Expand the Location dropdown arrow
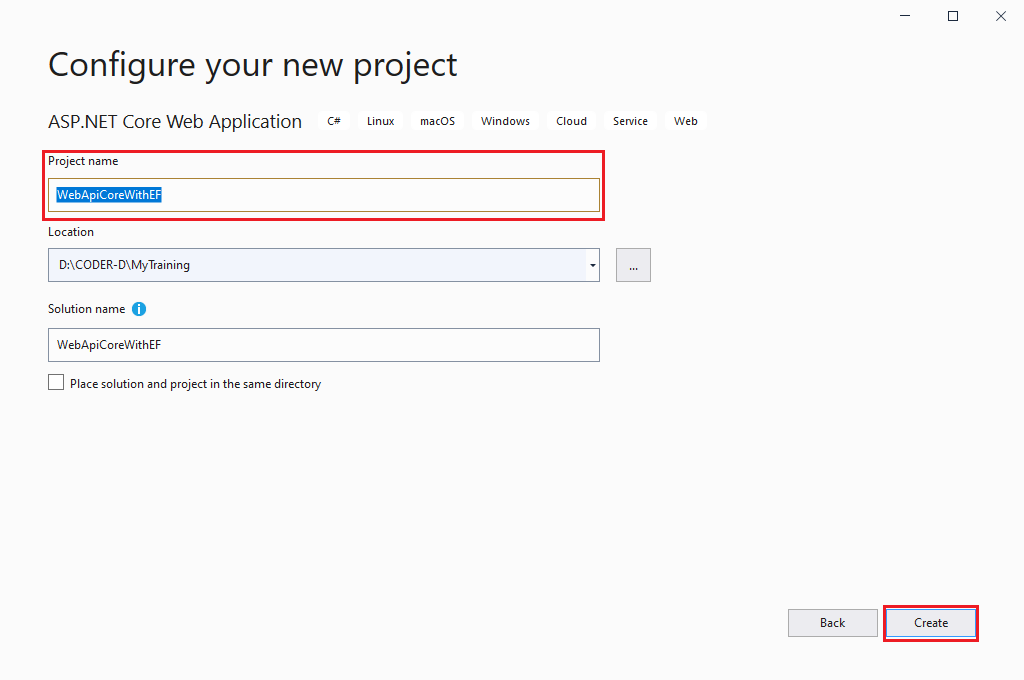Image resolution: width=1024 pixels, height=680 pixels. click(592, 265)
